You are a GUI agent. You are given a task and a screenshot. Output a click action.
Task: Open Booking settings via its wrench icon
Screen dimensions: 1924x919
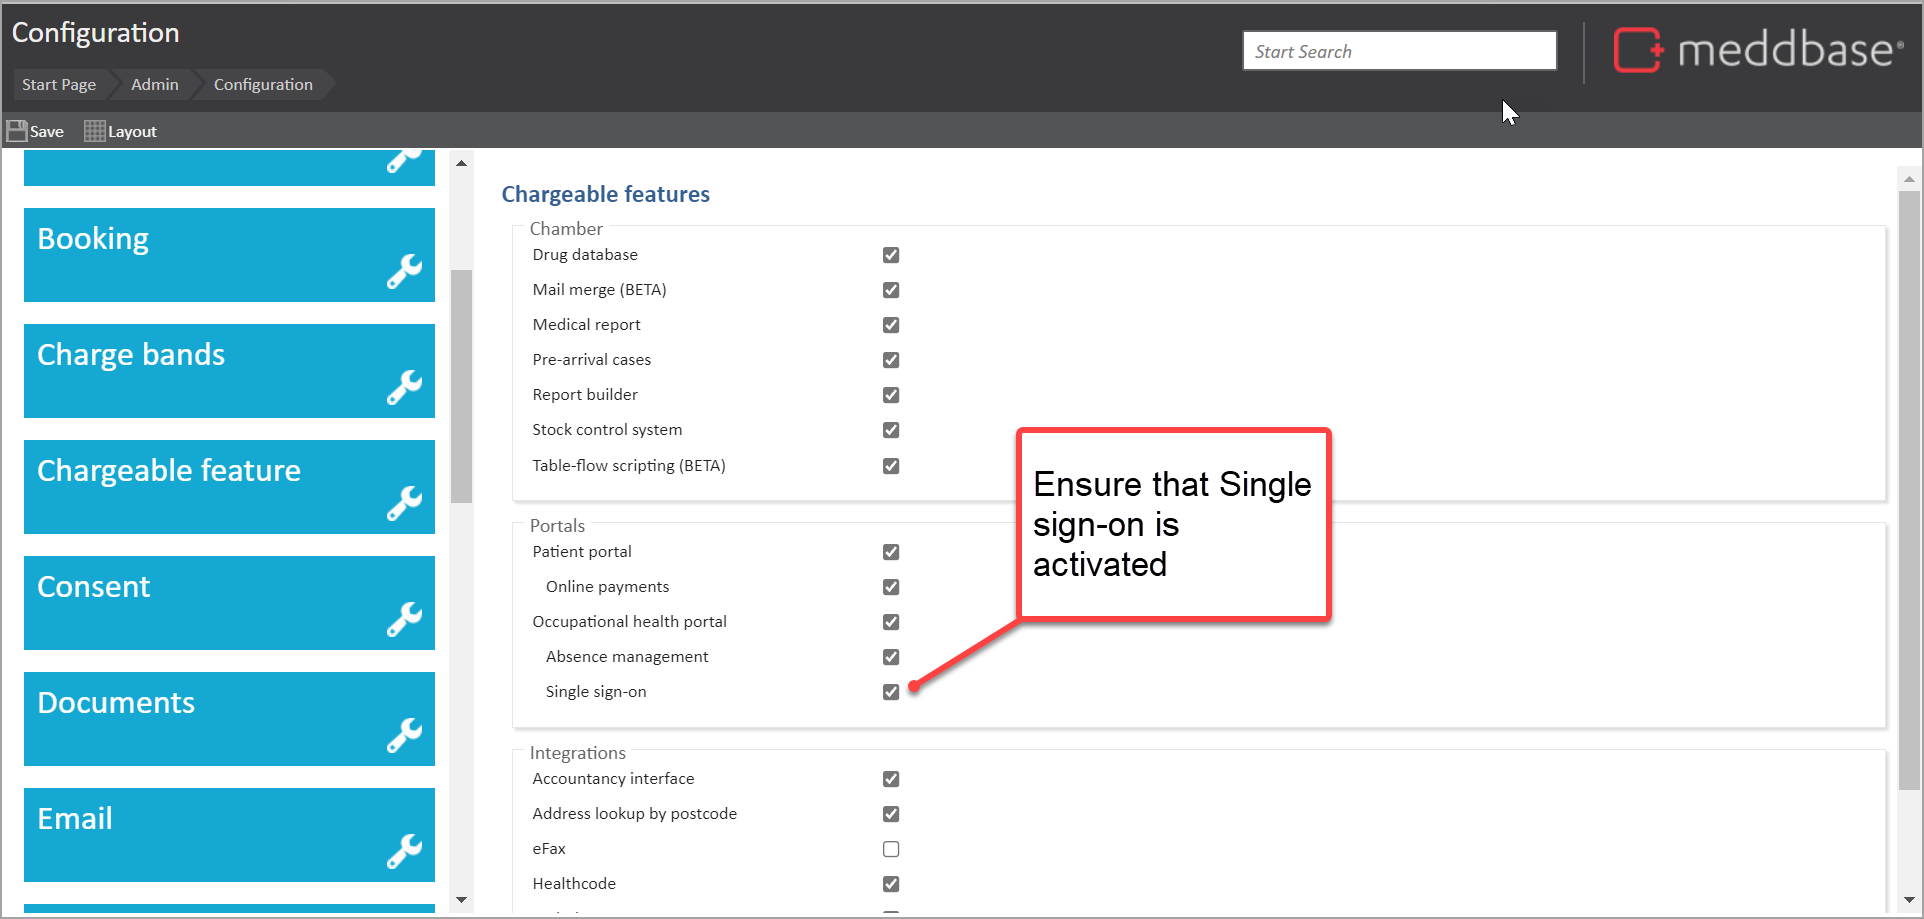click(x=405, y=270)
